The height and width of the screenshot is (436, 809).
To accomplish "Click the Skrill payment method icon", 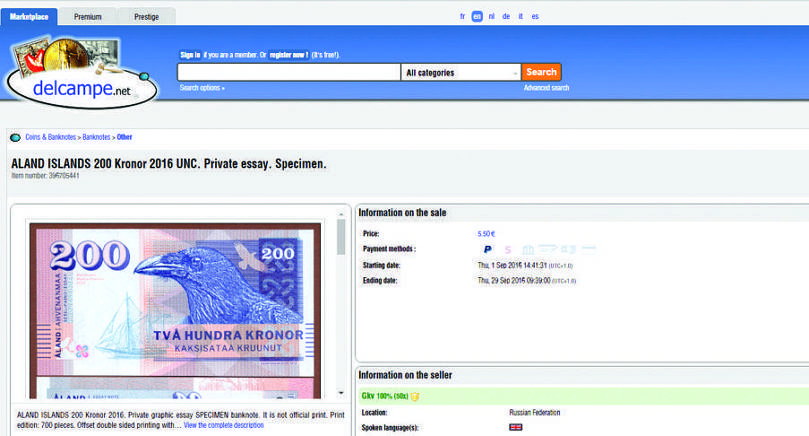I will 508,250.
